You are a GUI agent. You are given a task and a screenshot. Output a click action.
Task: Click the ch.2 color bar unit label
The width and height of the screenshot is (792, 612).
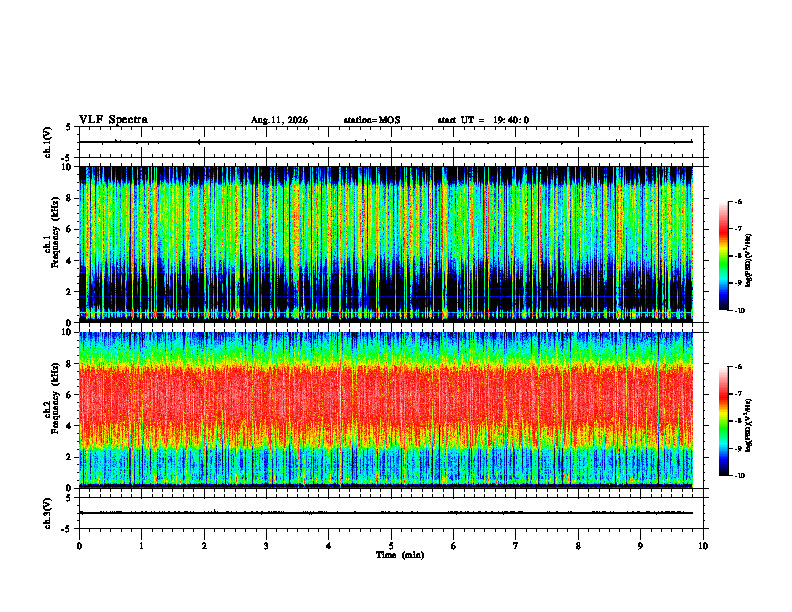pyautogui.click(x=749, y=425)
